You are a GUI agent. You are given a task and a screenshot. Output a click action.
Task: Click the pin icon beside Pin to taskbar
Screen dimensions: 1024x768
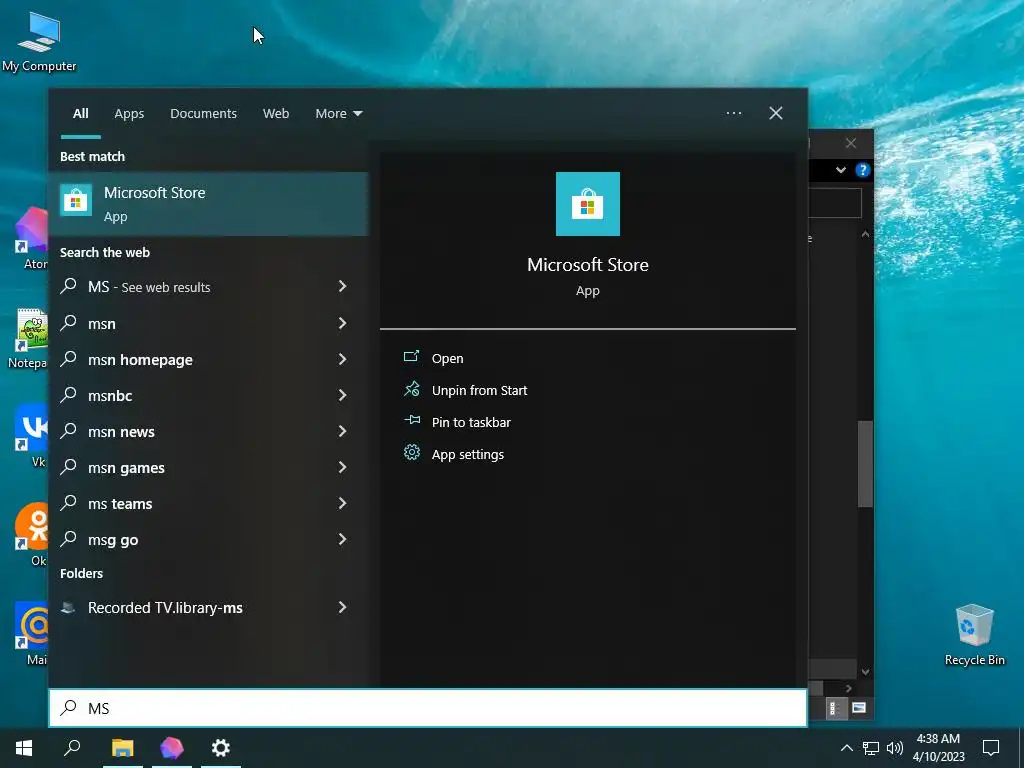point(411,420)
